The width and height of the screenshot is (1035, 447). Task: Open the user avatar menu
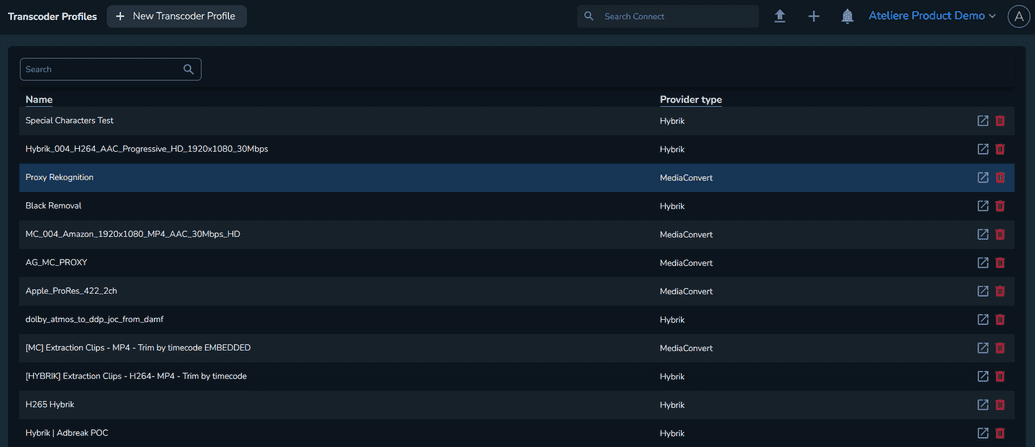click(x=1018, y=17)
